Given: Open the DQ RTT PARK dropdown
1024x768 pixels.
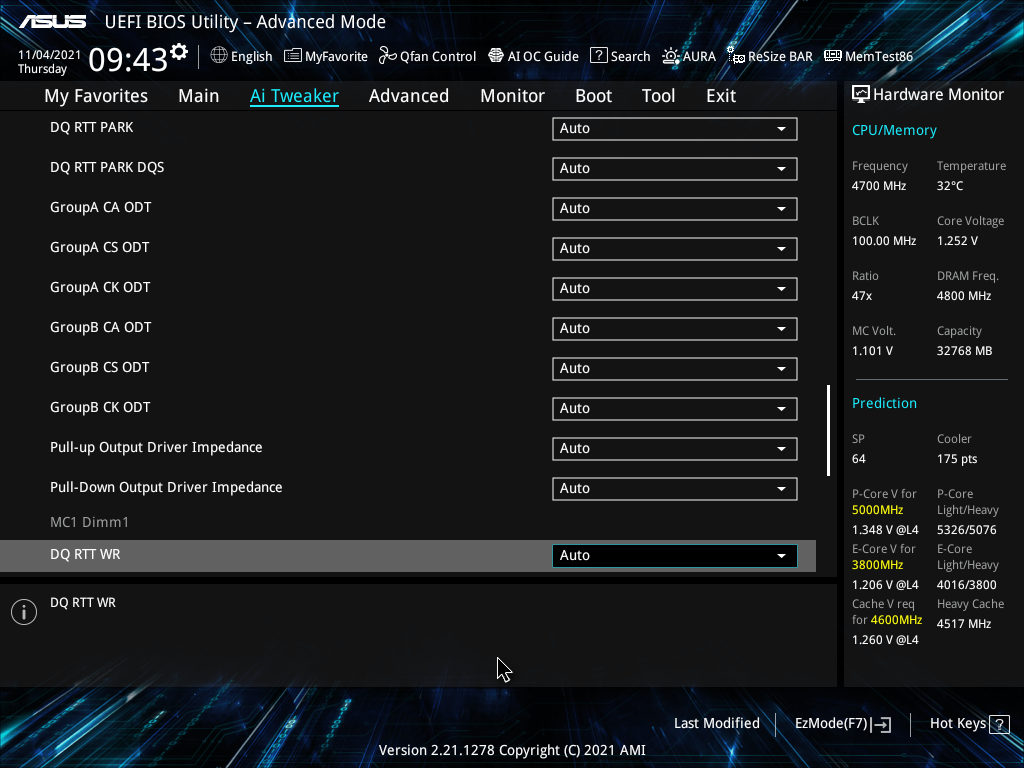Looking at the screenshot, I should click(x=675, y=129).
